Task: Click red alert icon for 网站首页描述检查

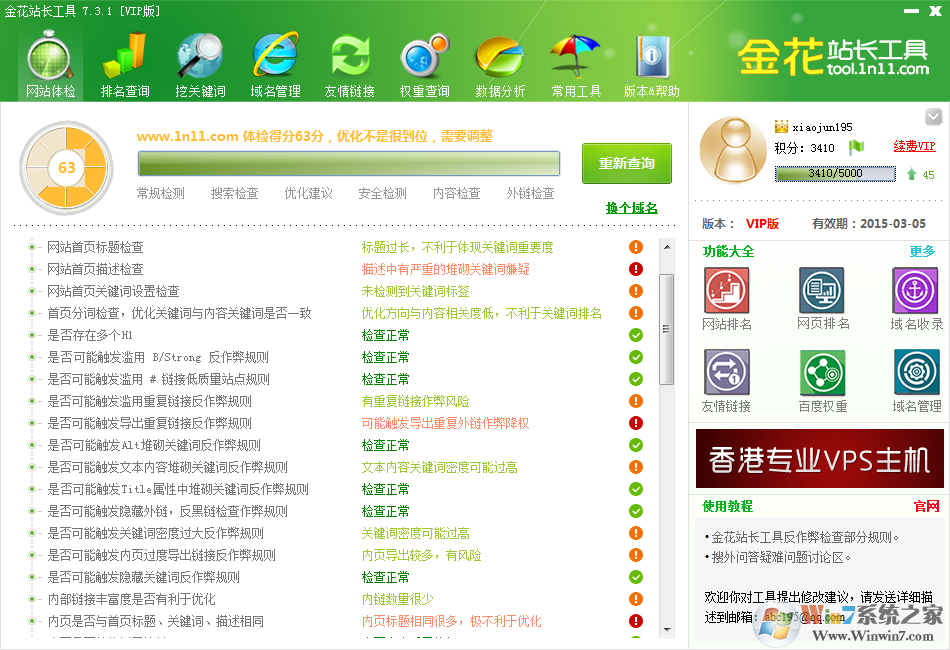Action: pos(636,269)
